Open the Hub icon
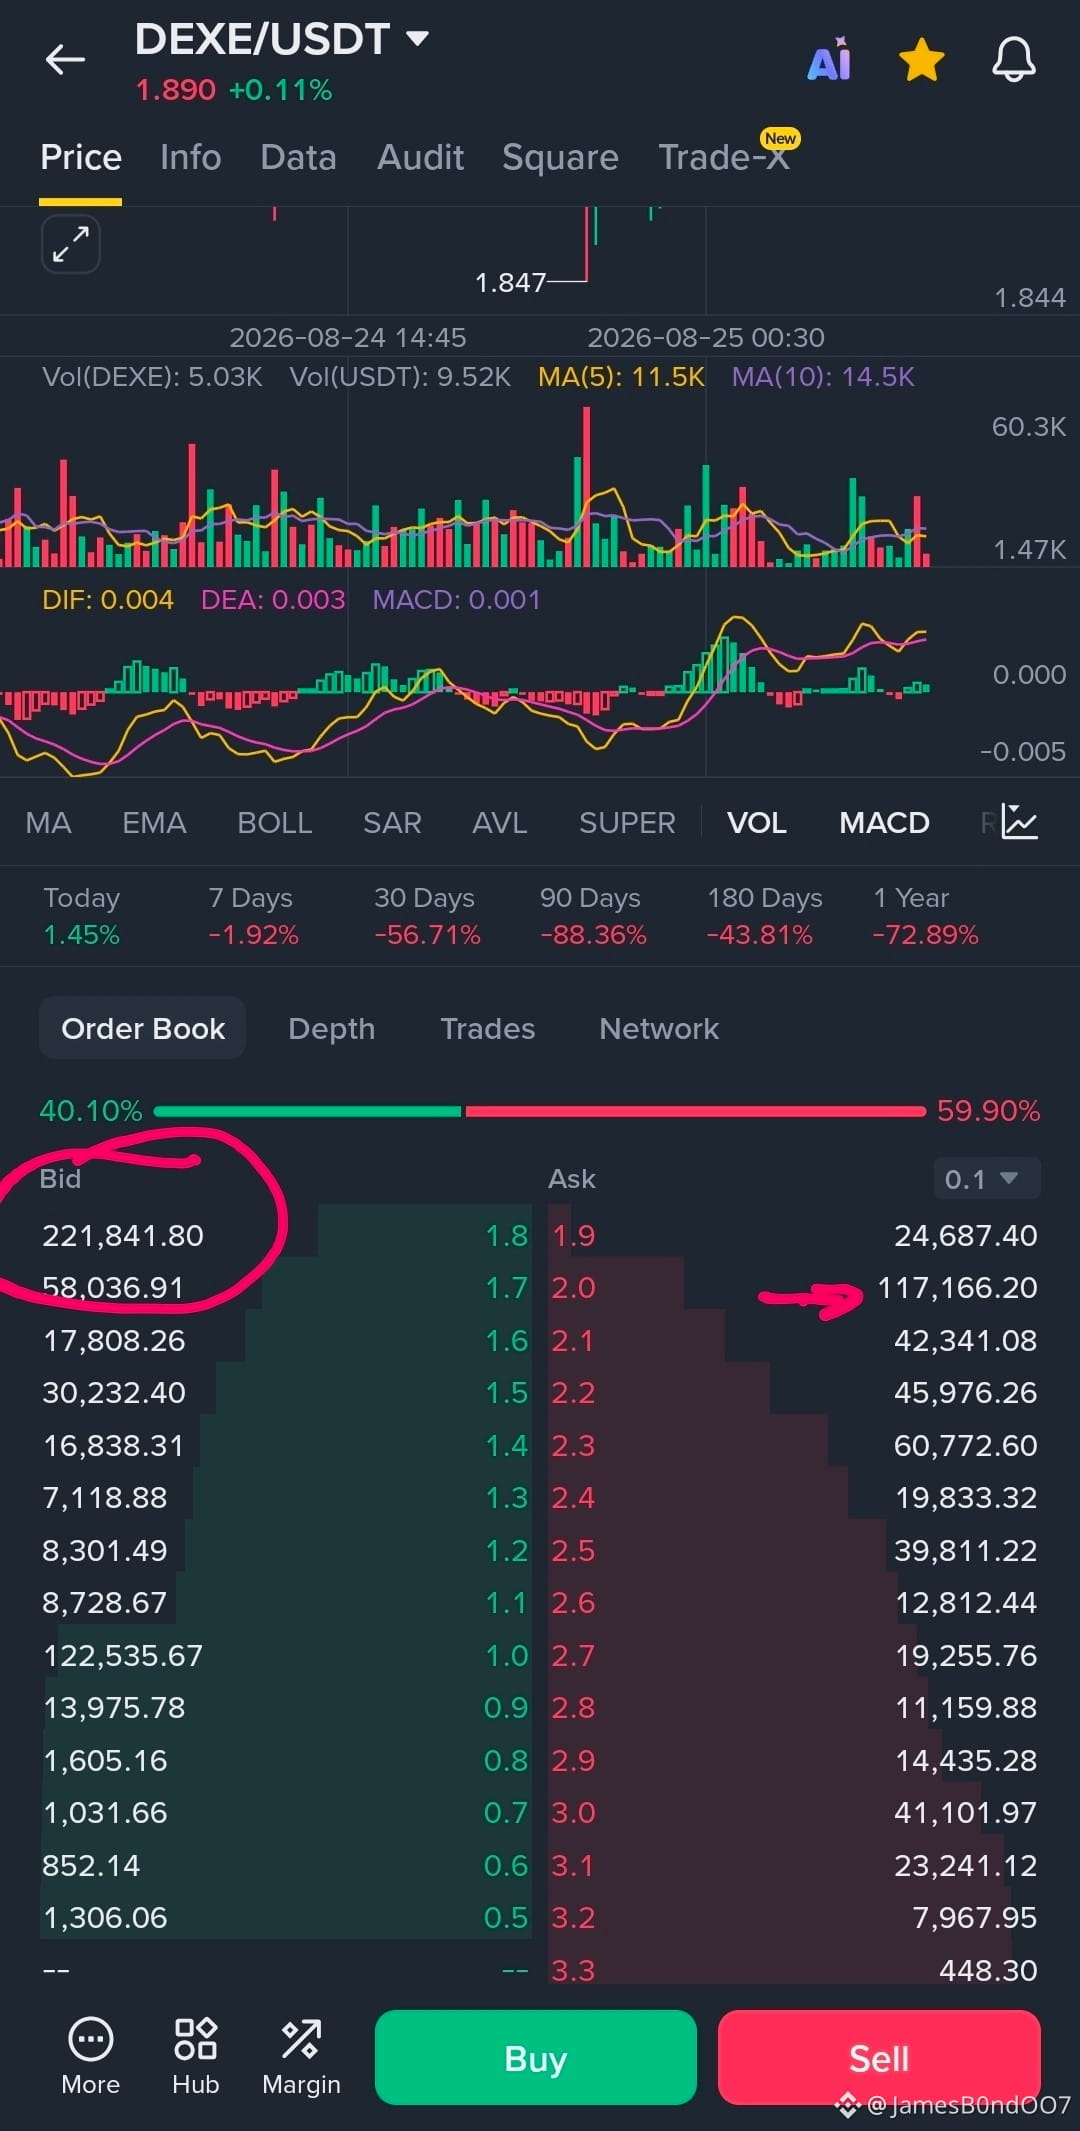This screenshot has height=2131, width=1080. point(195,2058)
